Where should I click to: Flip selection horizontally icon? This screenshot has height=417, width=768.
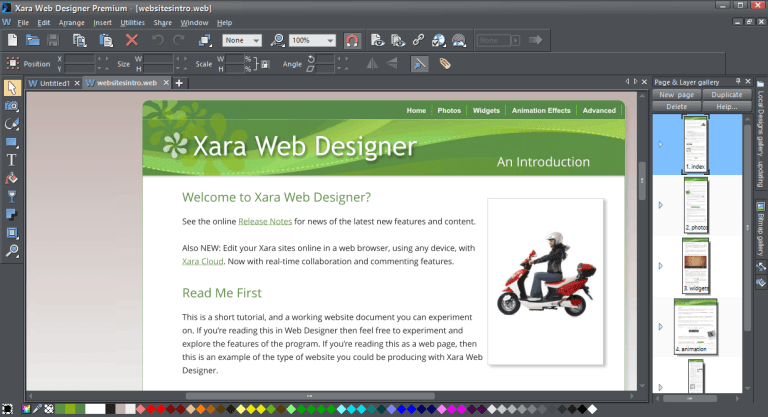[x=372, y=64]
